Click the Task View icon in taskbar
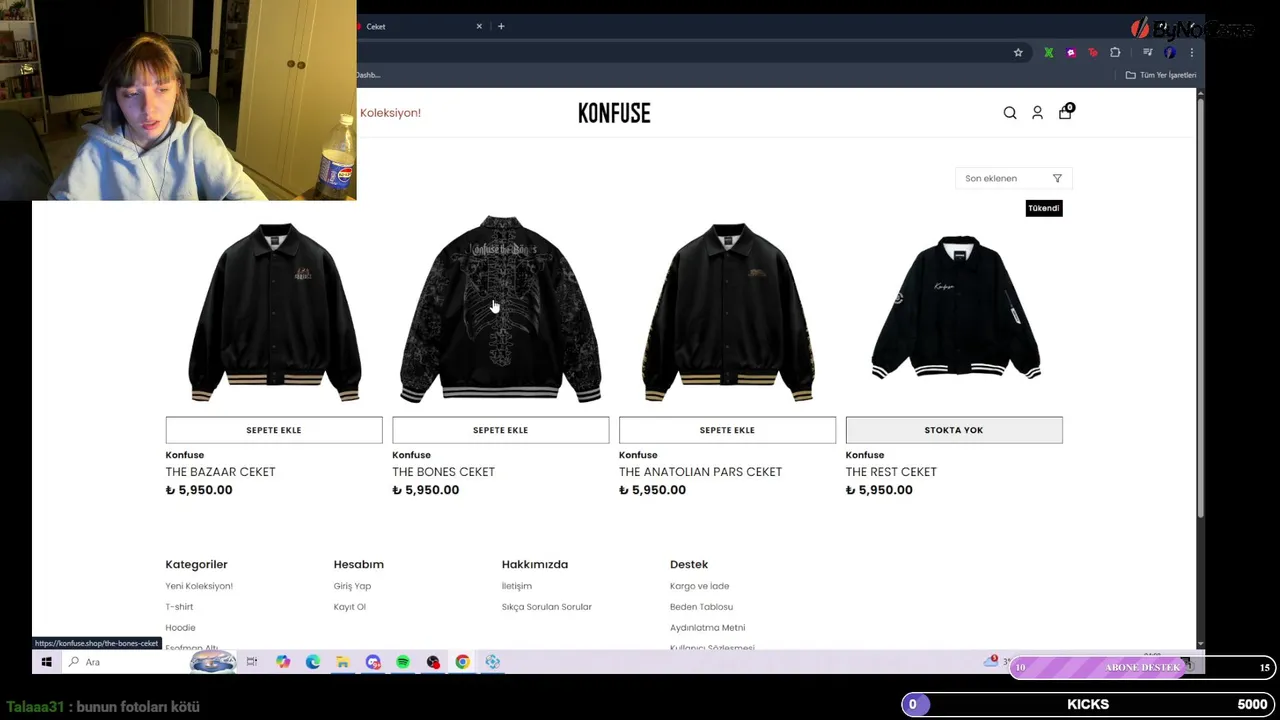Viewport: 1280px width, 720px height. click(252, 662)
